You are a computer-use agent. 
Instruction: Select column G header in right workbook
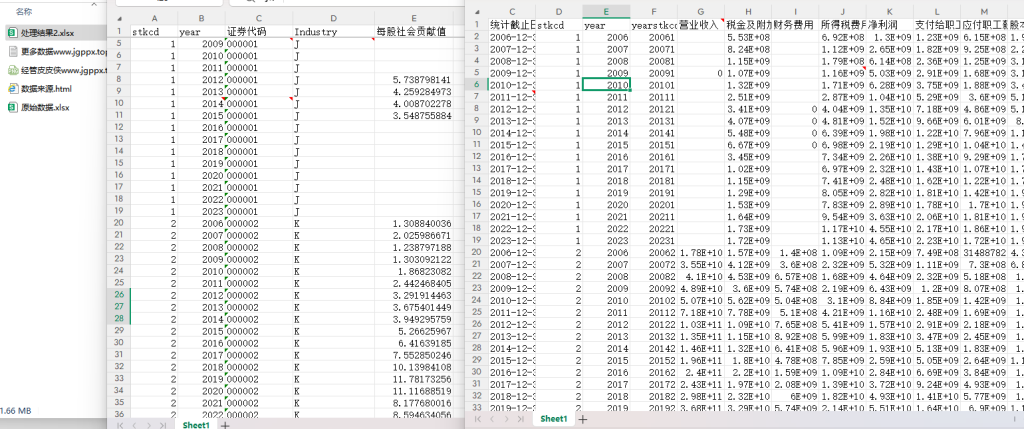[x=701, y=11]
